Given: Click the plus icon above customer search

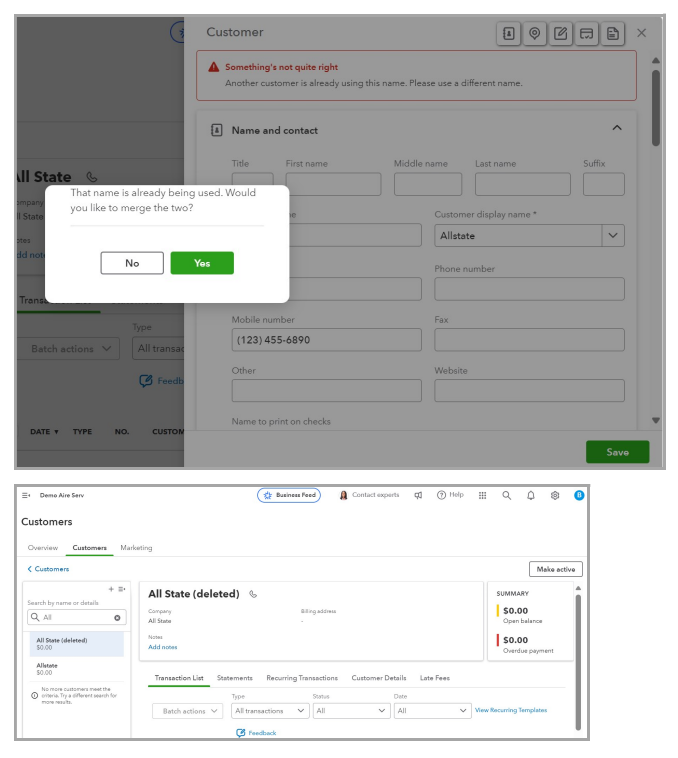Looking at the screenshot, I should (111, 589).
